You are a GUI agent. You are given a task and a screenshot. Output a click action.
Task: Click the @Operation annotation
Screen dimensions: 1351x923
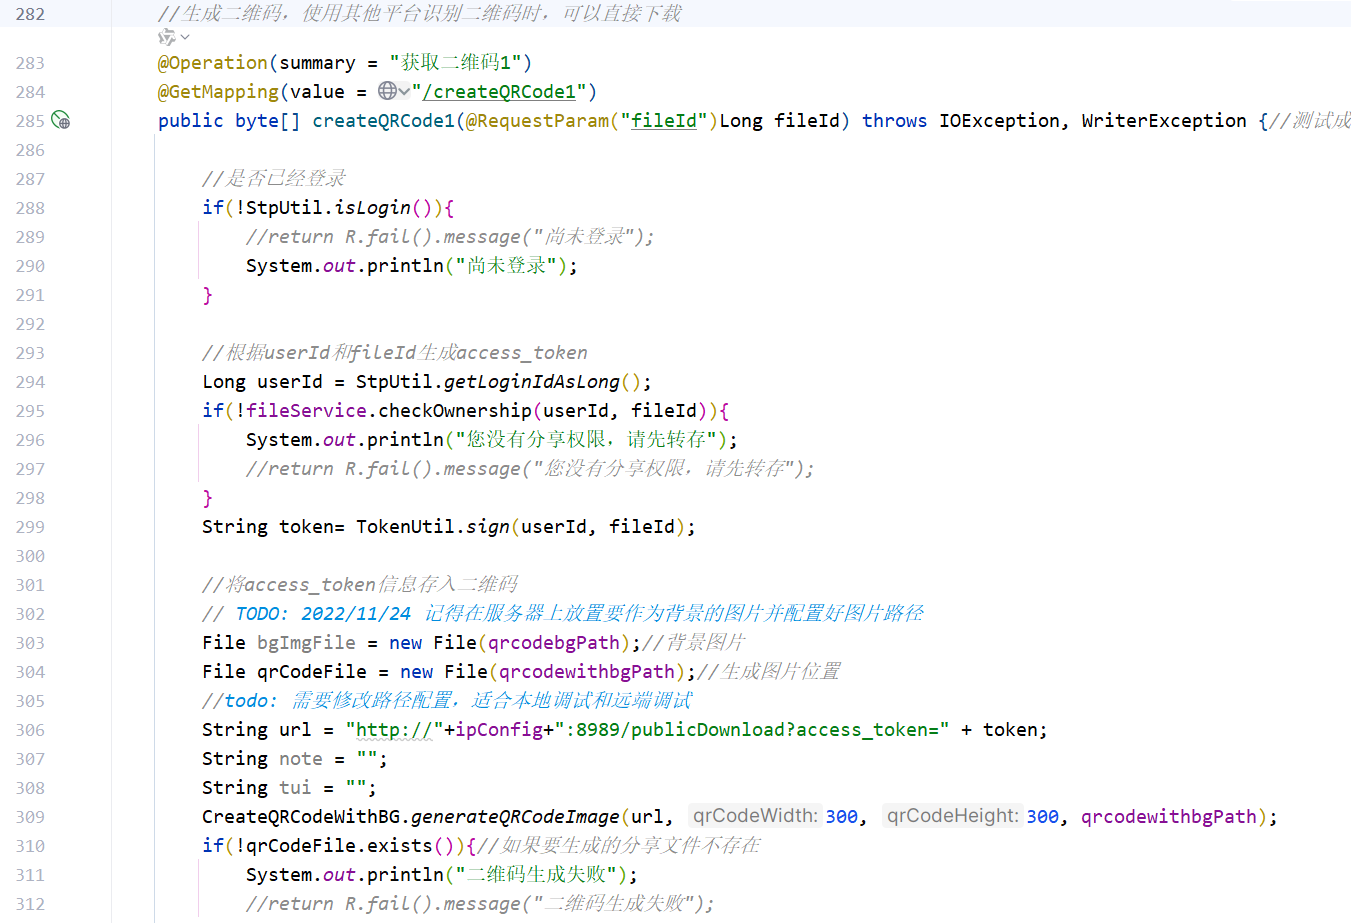pos(213,62)
